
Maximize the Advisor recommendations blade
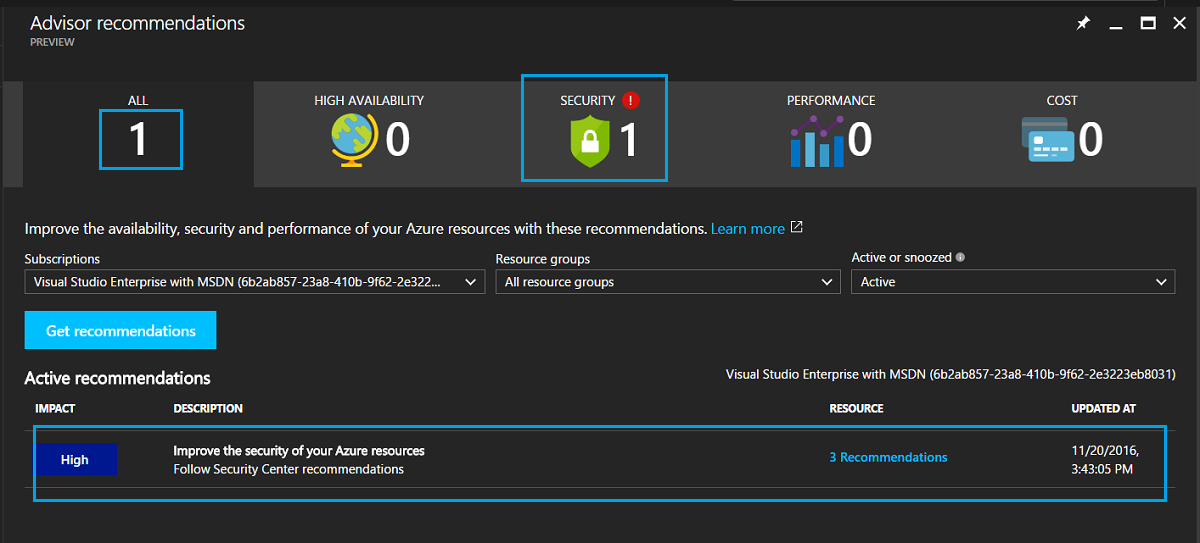[1148, 23]
